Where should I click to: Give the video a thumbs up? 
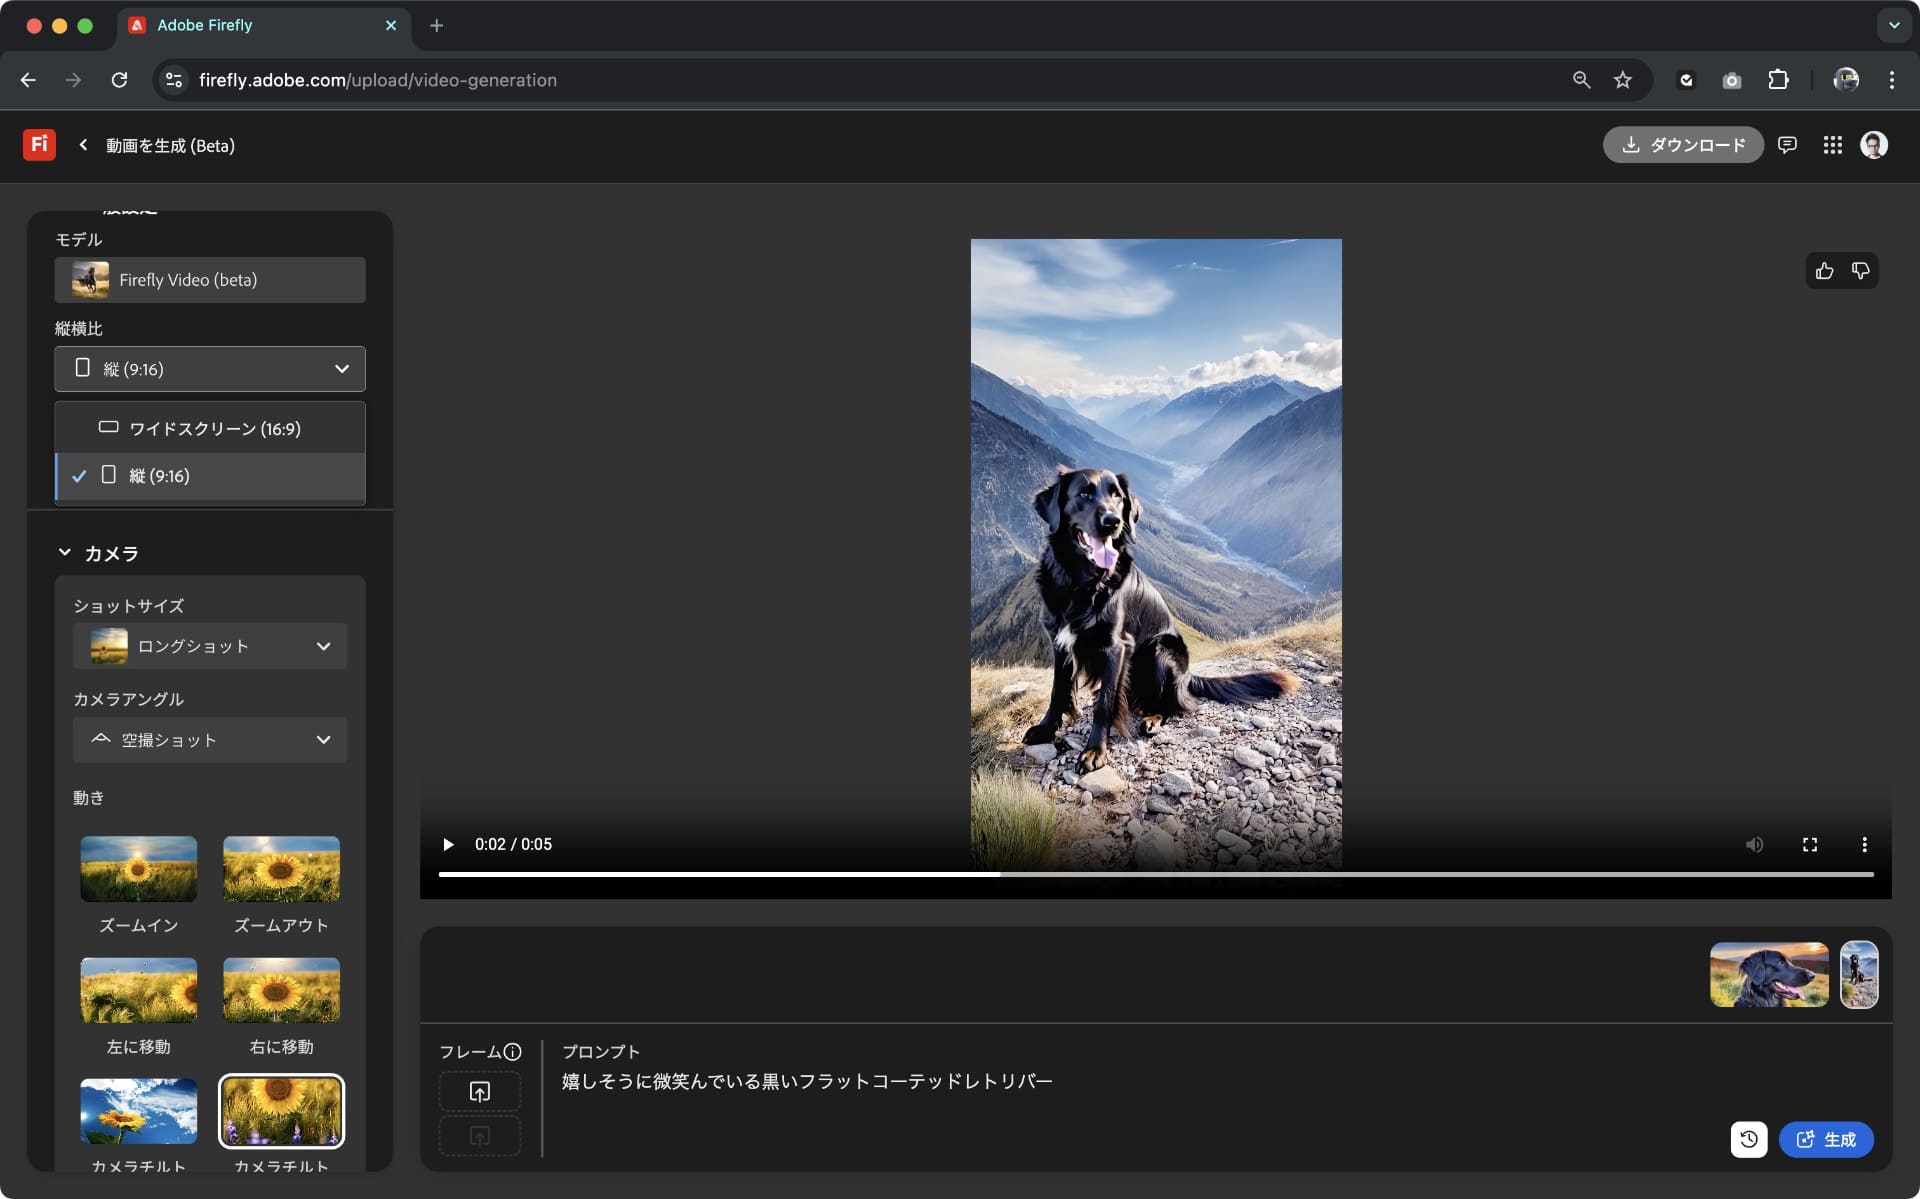(1823, 271)
